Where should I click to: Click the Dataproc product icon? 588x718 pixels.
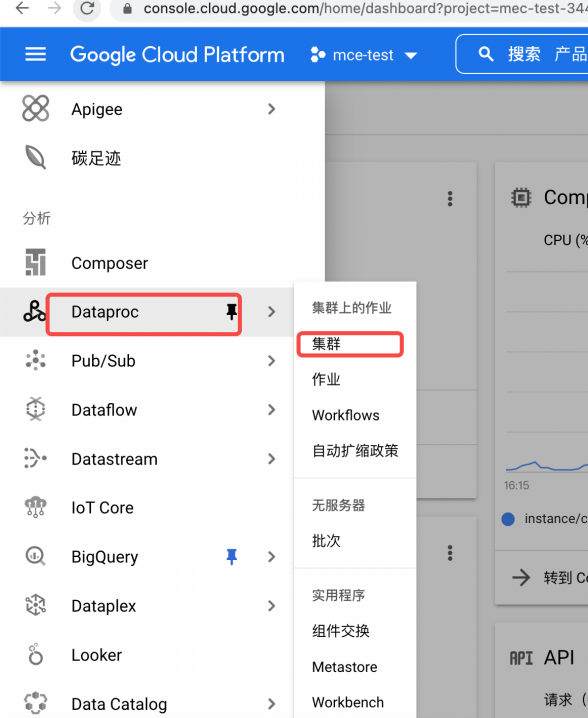click(34, 311)
